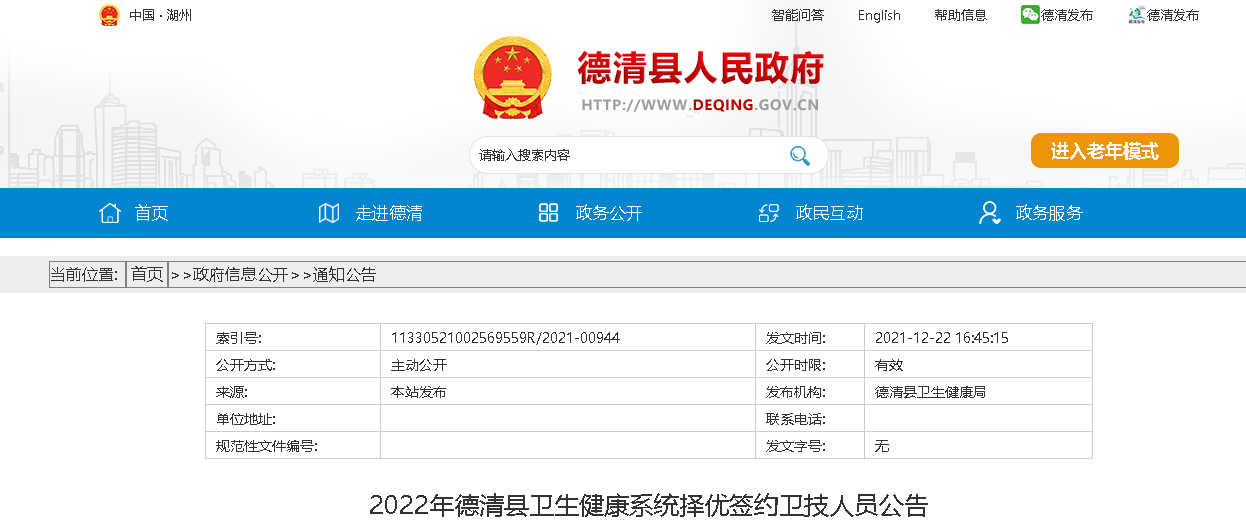This screenshot has width=1246, height=532.
Task: Click the 中国·湖州 link
Action: point(161,15)
